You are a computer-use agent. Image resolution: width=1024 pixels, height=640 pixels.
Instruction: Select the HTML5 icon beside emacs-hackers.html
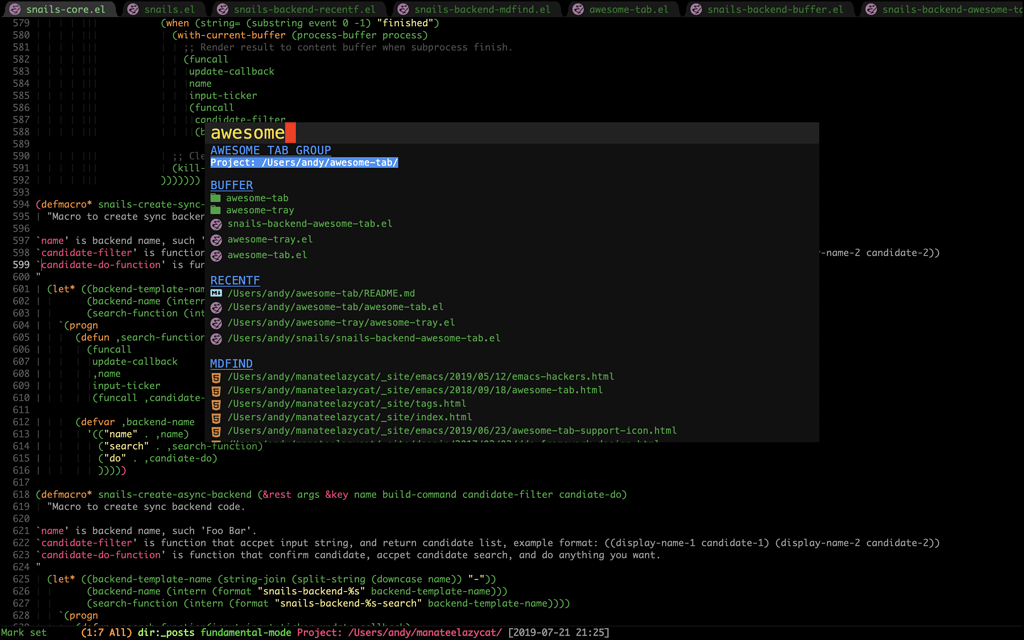[x=215, y=378]
